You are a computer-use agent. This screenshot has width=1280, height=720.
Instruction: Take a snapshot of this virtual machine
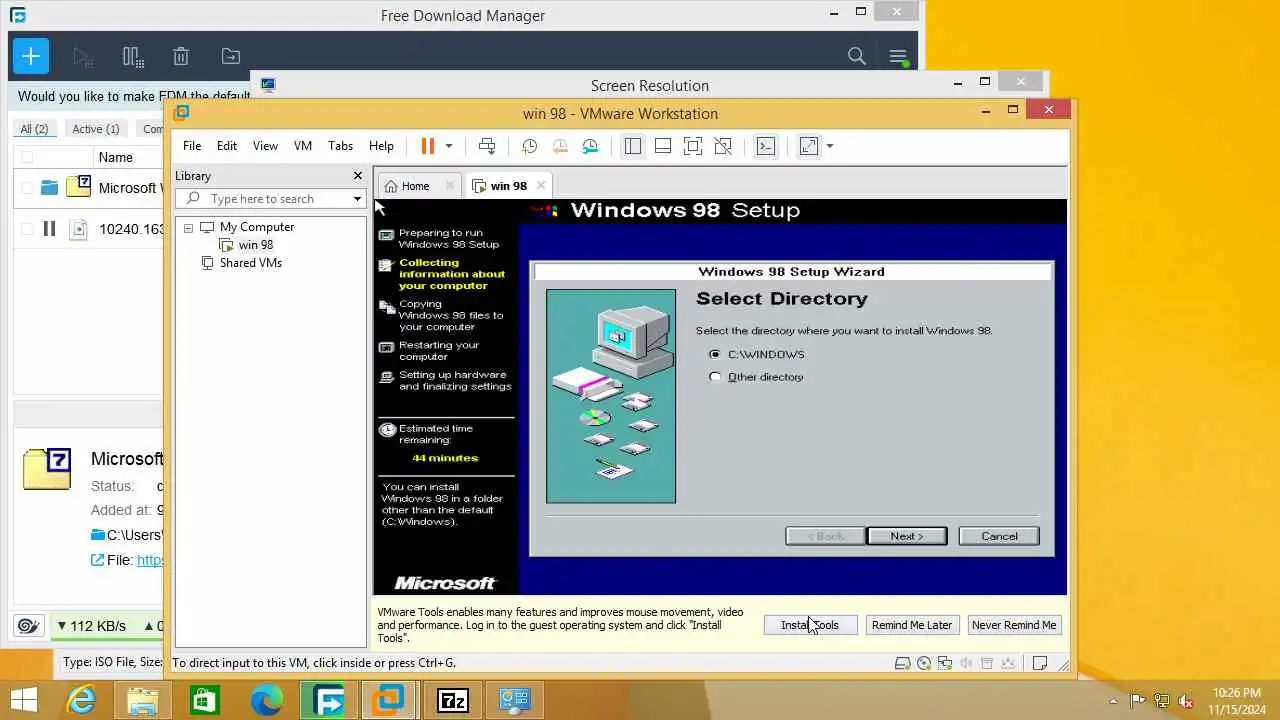click(529, 146)
